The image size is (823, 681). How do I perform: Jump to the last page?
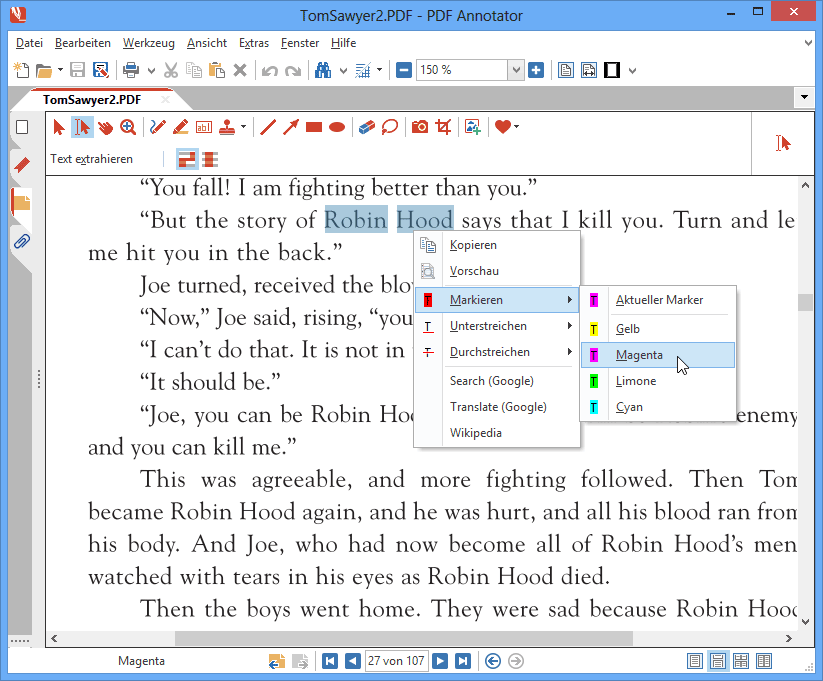click(462, 661)
